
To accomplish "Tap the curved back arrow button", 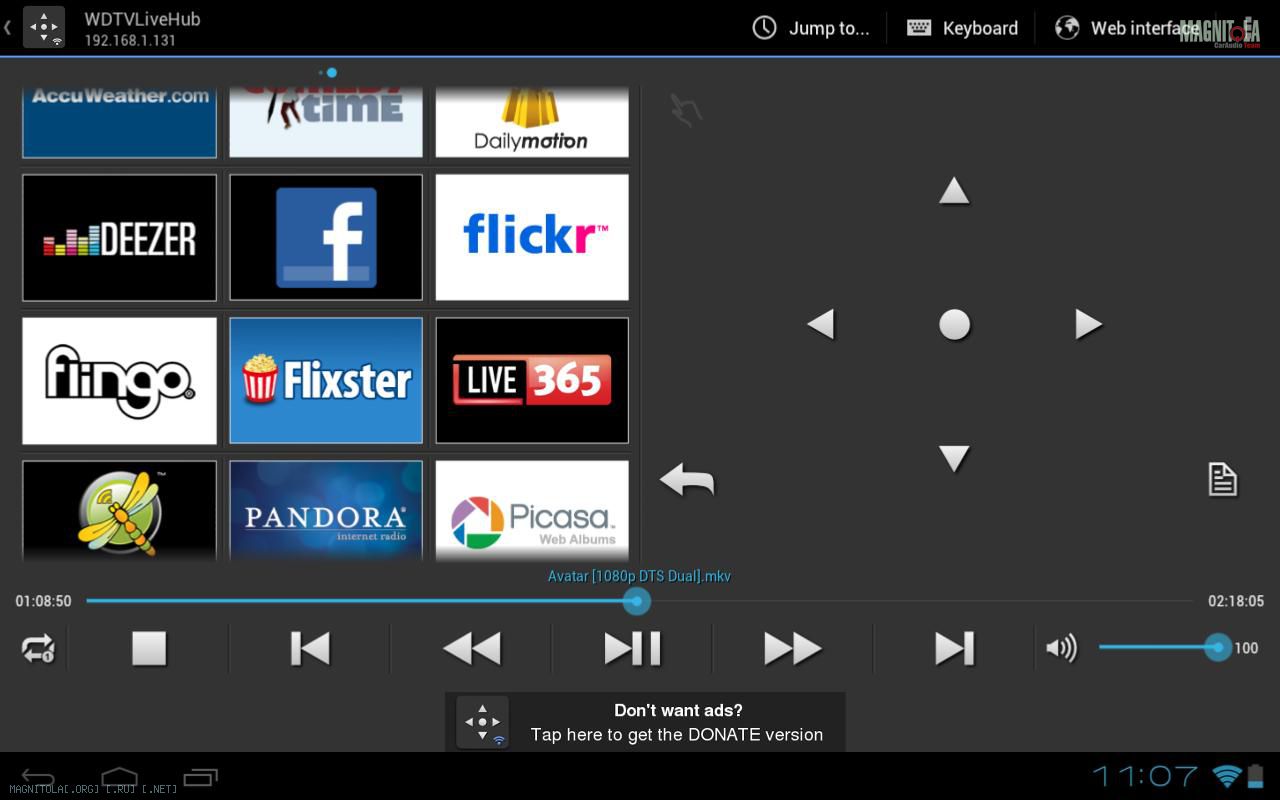I will 688,480.
